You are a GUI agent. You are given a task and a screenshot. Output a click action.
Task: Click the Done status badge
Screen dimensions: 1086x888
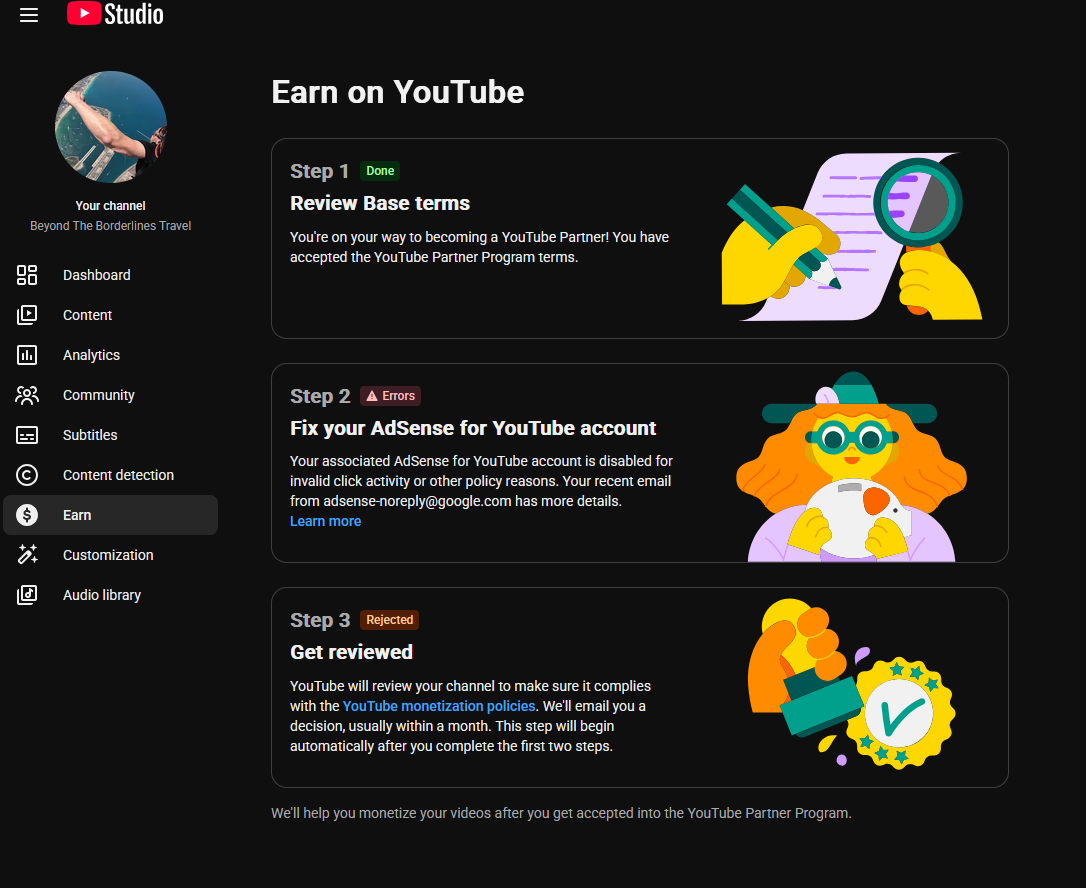380,171
